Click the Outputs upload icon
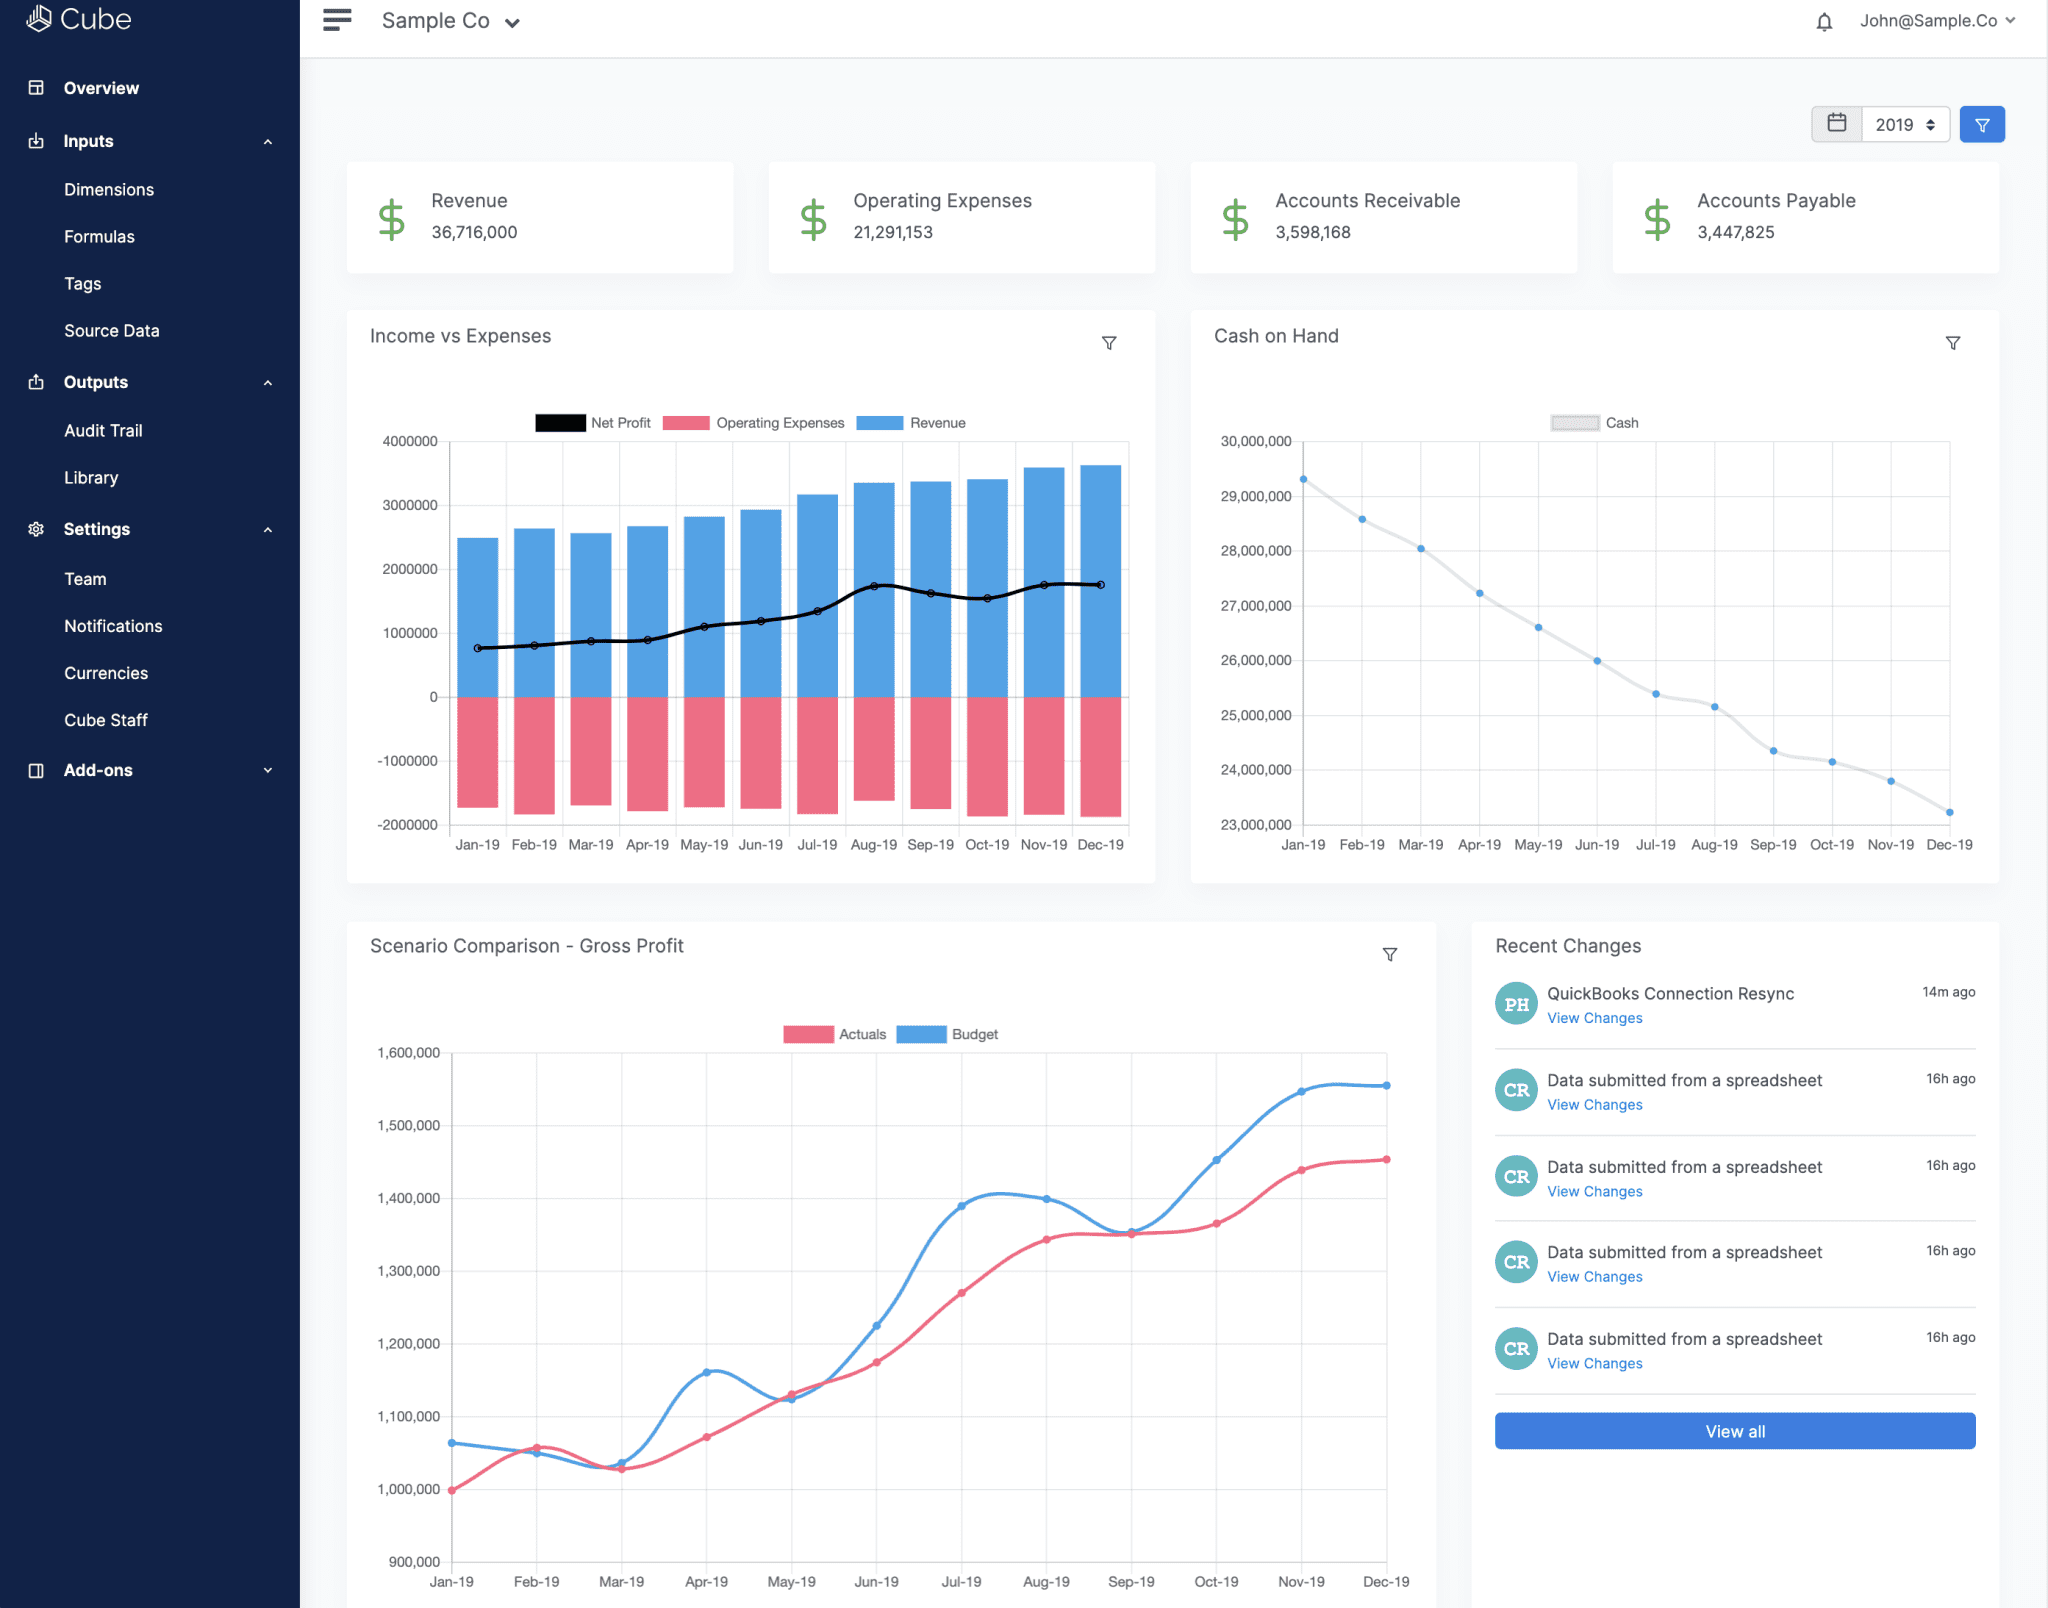This screenshot has height=1608, width=2048. (36, 381)
